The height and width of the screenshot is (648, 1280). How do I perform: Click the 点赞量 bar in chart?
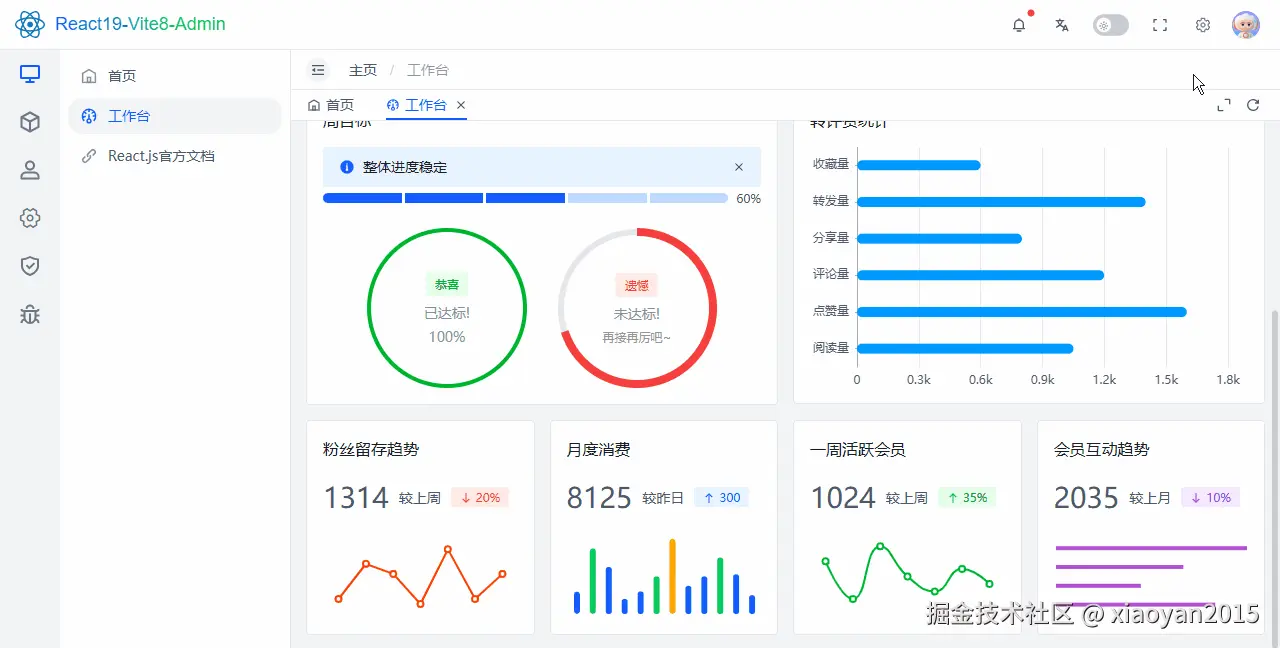(1022, 312)
